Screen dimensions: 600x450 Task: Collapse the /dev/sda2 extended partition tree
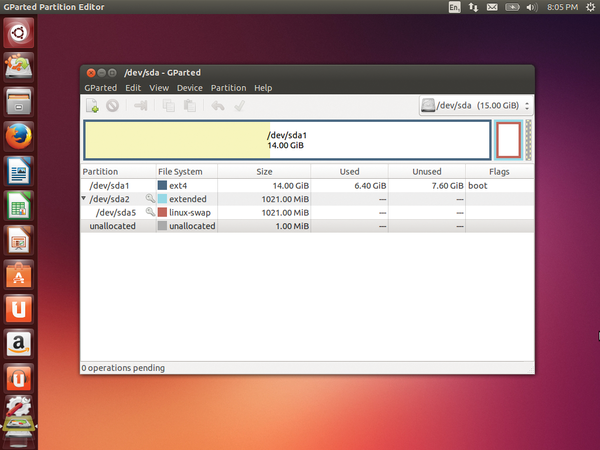pos(85,199)
